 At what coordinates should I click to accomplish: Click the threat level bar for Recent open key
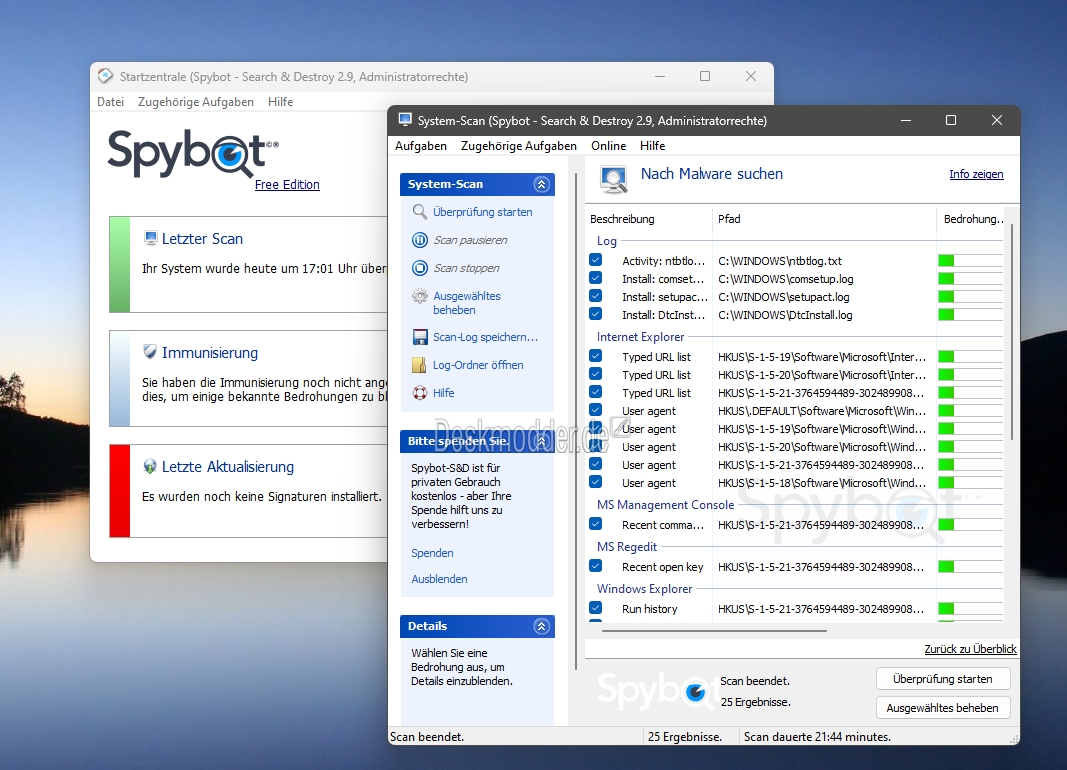[x=970, y=567]
